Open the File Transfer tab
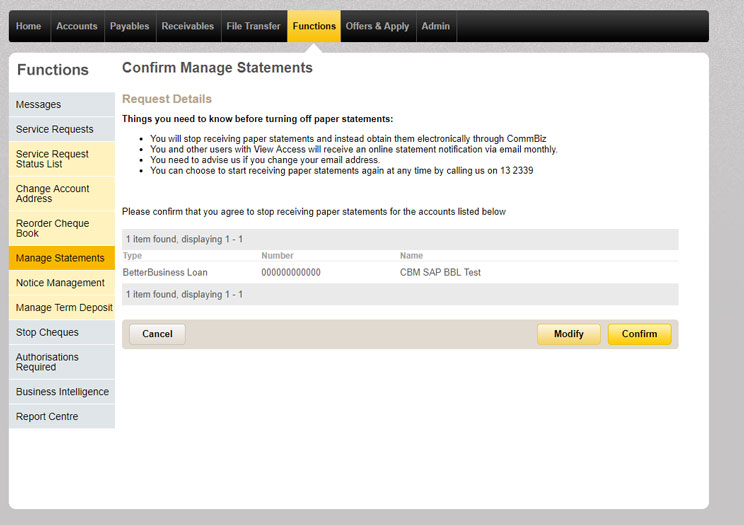Screen dimensions: 744x525 253,26
